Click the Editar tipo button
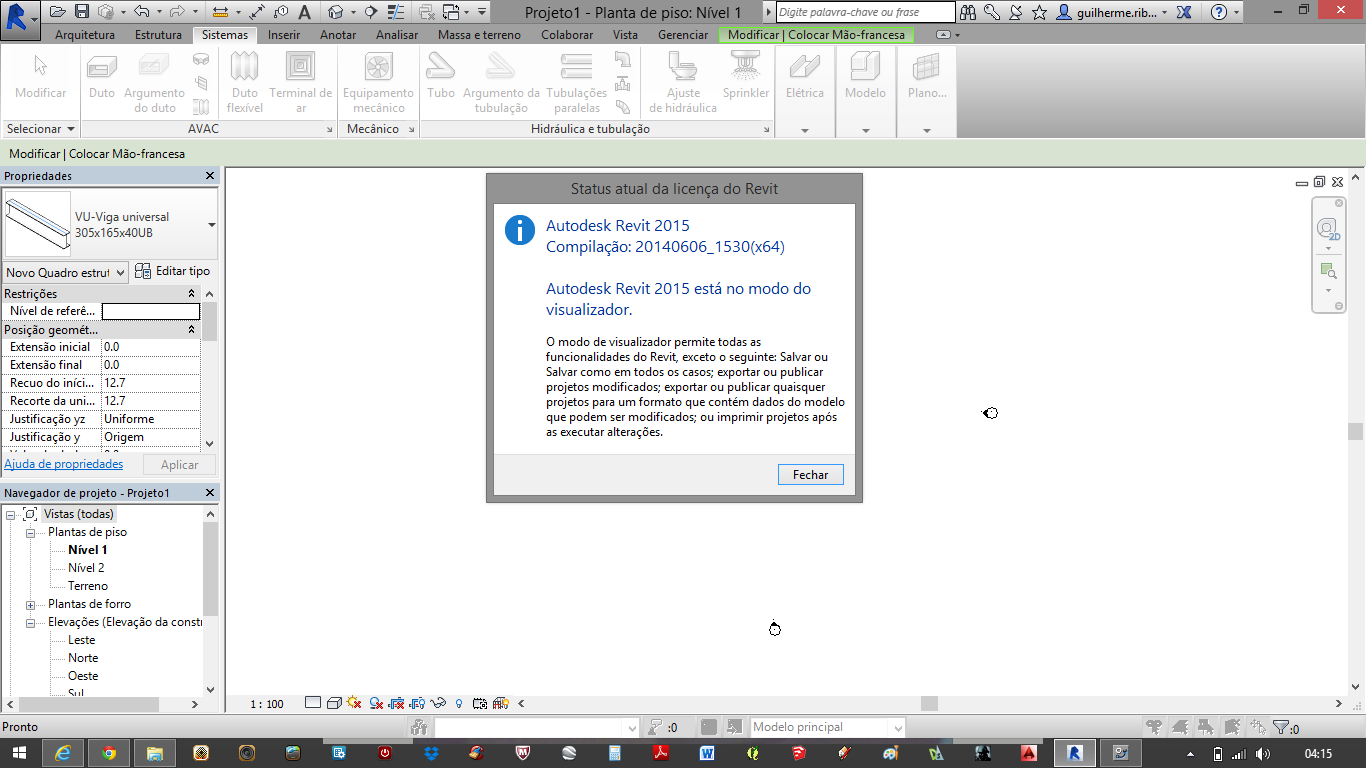 pyautogui.click(x=173, y=271)
